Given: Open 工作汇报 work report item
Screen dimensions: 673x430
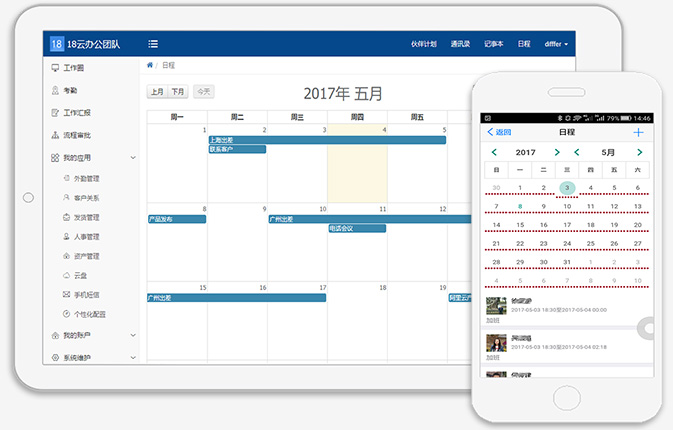Looking at the screenshot, I should [x=71, y=113].
